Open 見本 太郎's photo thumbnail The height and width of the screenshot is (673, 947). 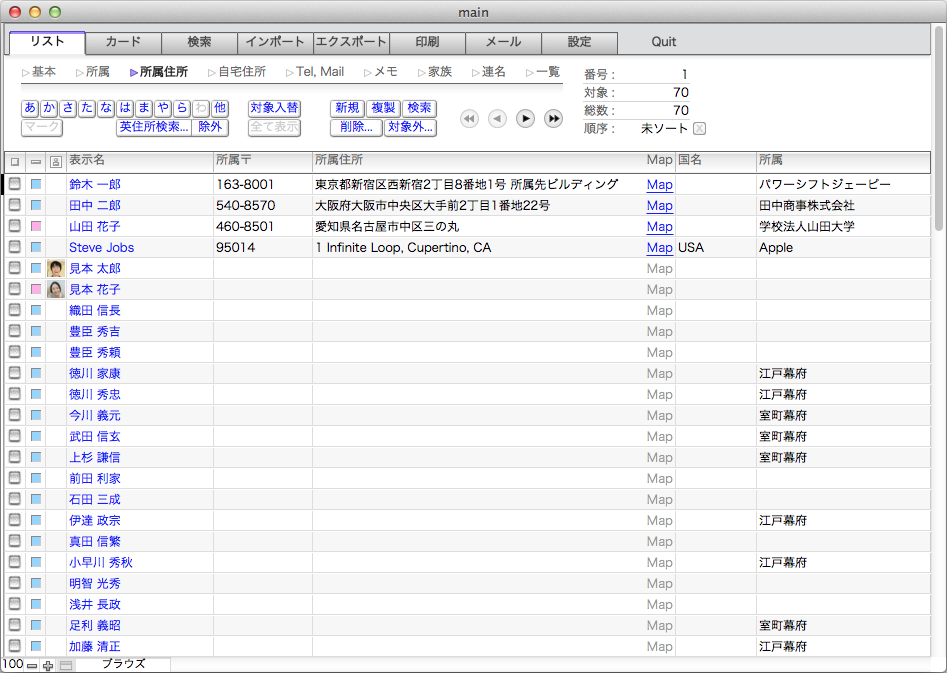pyautogui.click(x=56, y=268)
